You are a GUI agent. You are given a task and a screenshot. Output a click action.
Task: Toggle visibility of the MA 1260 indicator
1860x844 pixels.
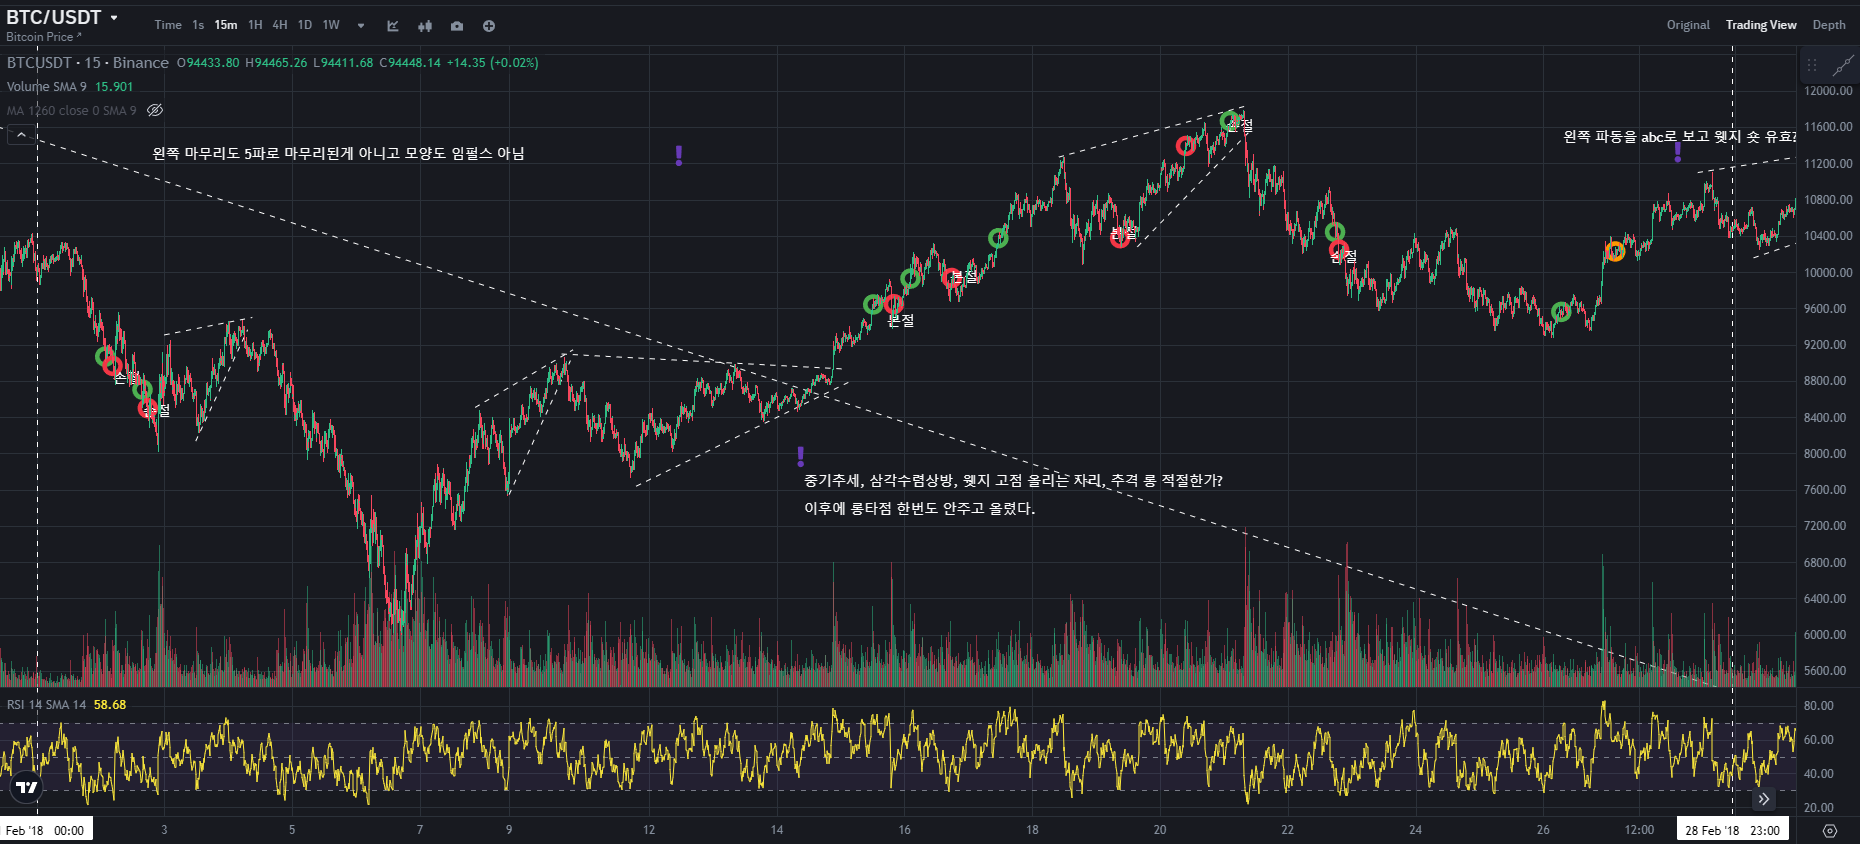click(155, 110)
